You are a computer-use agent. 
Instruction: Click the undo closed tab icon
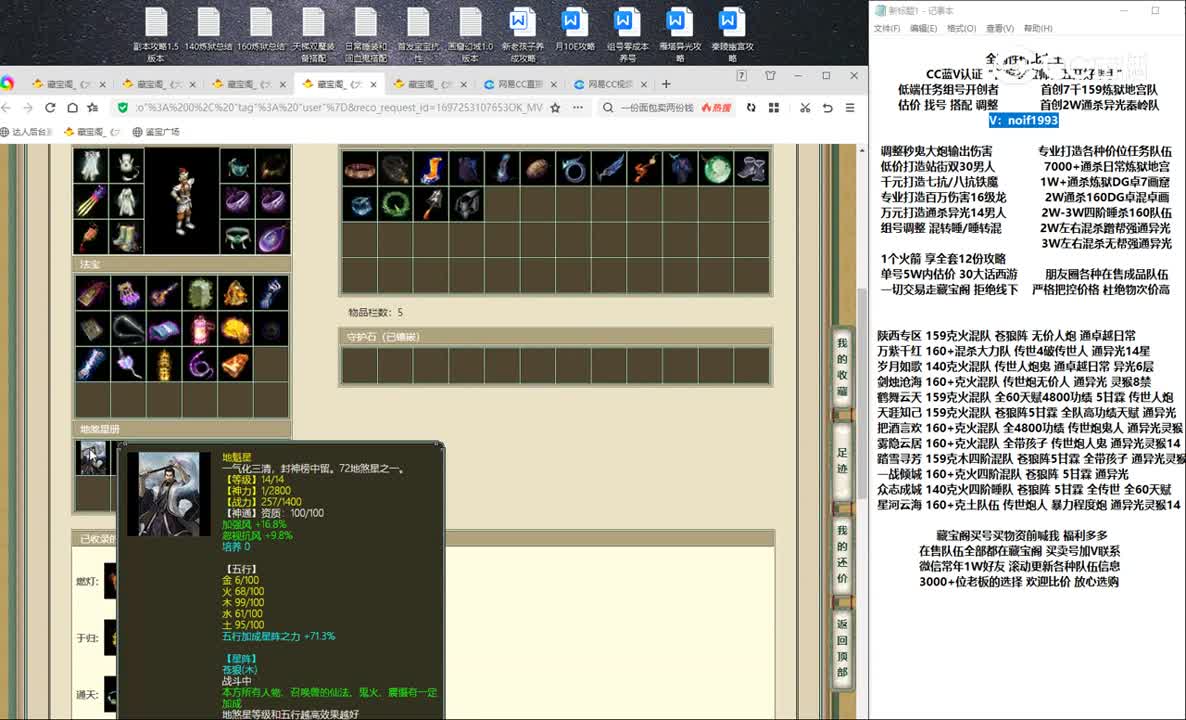point(827,107)
